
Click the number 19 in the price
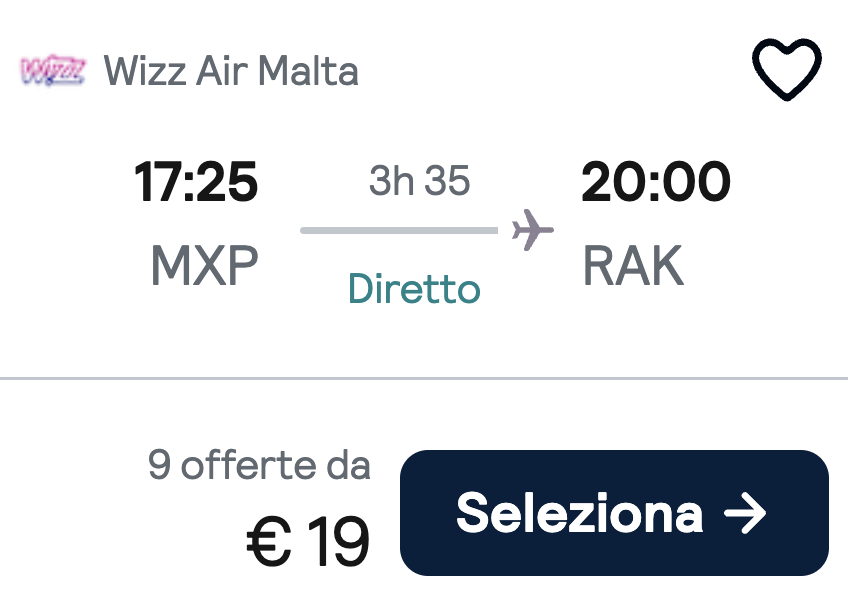click(x=338, y=541)
